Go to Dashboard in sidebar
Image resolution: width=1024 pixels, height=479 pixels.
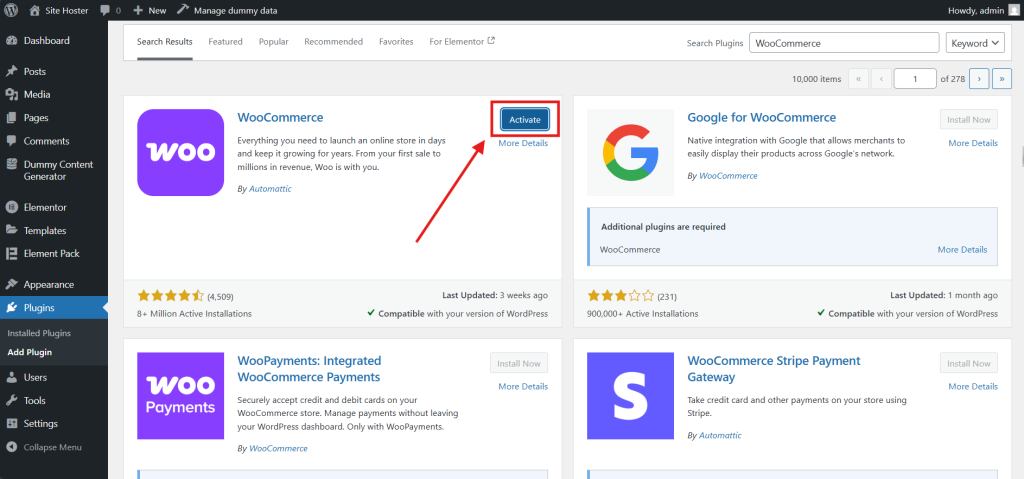click(46, 41)
